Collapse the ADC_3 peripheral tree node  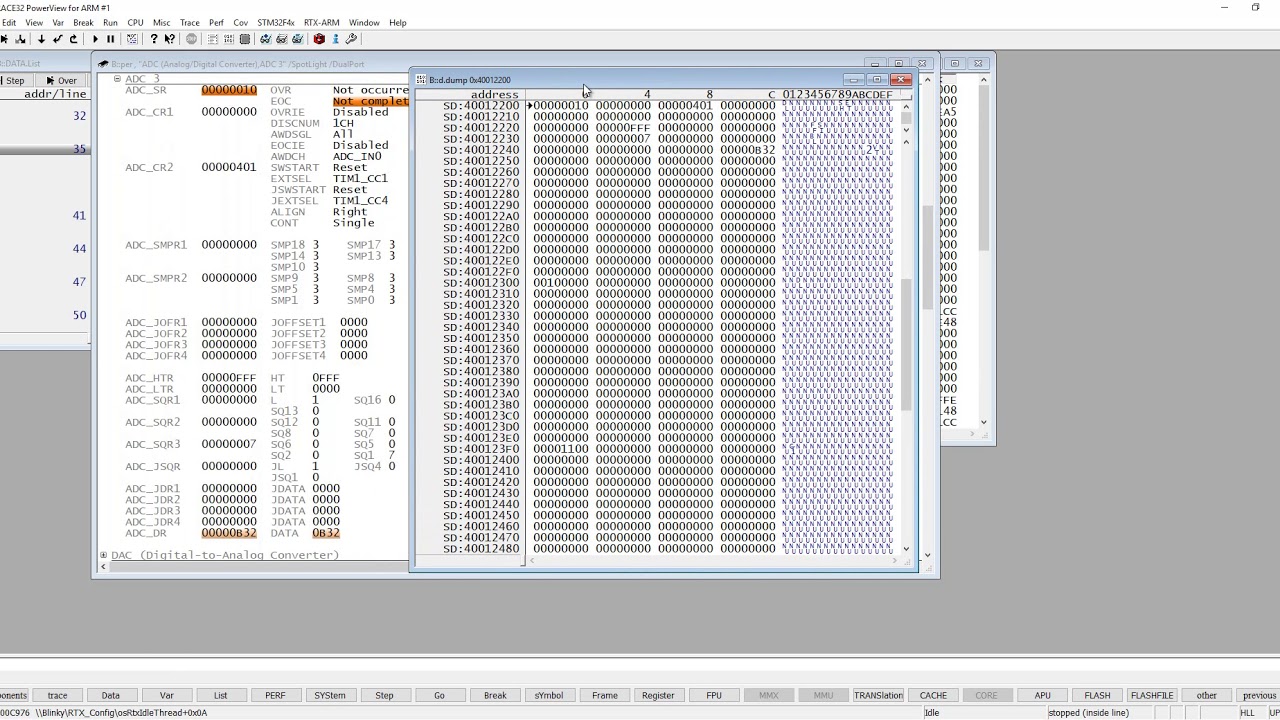click(x=117, y=79)
